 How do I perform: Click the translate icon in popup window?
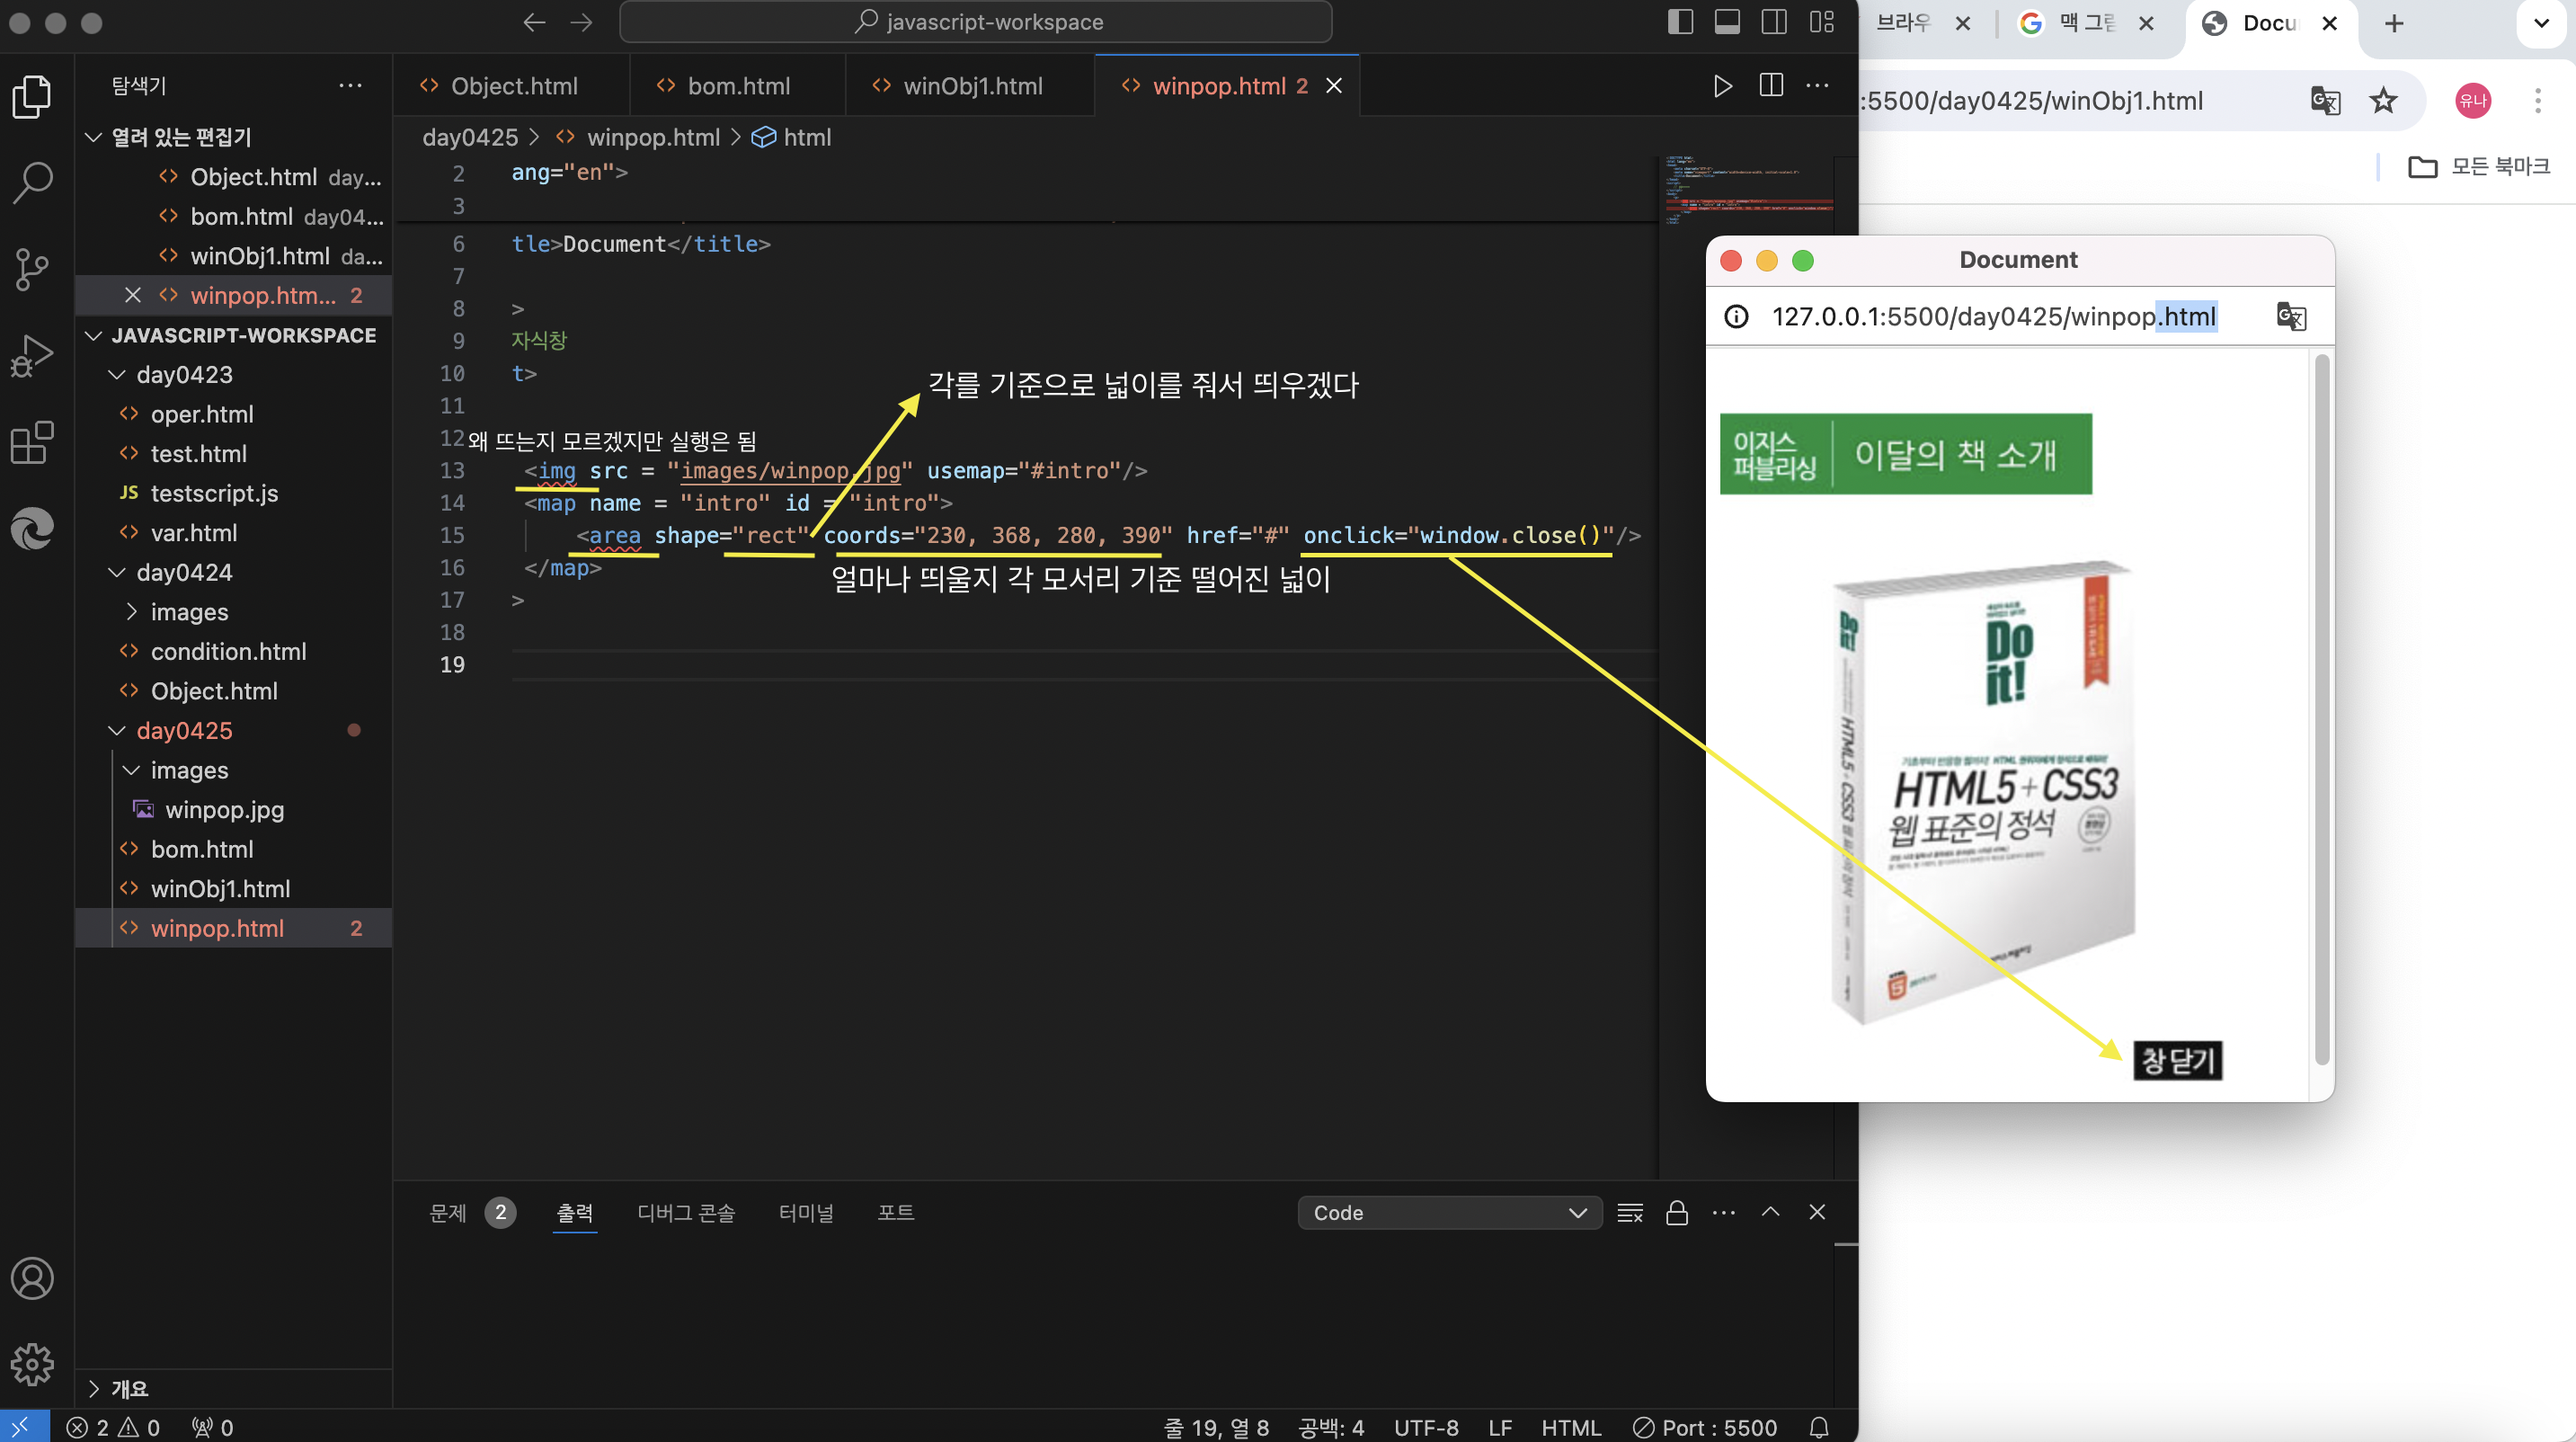2291,317
